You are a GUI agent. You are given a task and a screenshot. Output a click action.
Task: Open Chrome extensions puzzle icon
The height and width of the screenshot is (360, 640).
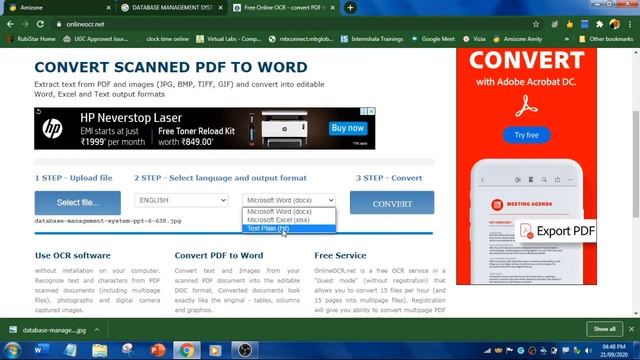tap(599, 24)
